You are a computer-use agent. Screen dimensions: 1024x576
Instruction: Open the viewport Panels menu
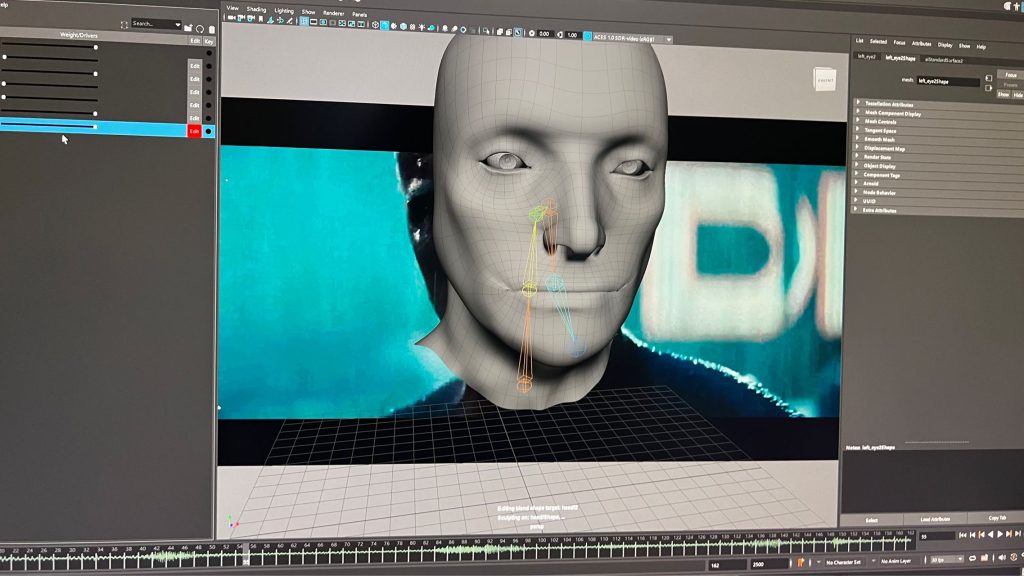tap(359, 14)
